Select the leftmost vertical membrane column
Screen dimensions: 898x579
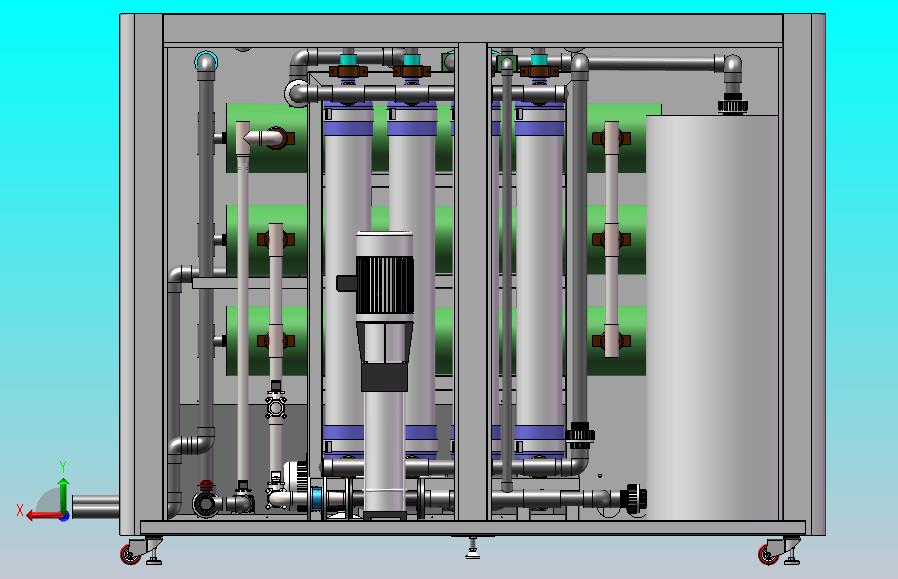(347, 279)
